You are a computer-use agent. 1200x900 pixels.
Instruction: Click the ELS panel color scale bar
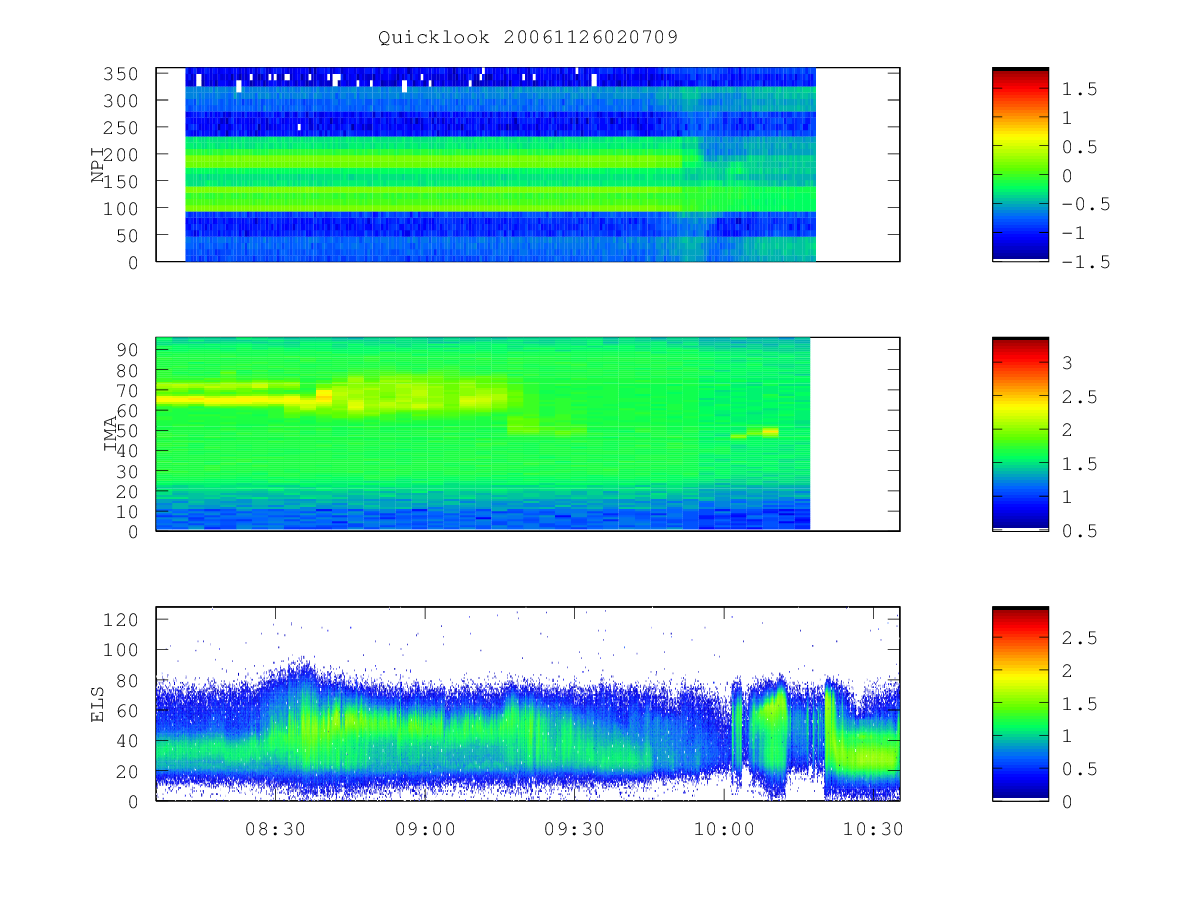[x=1020, y=704]
